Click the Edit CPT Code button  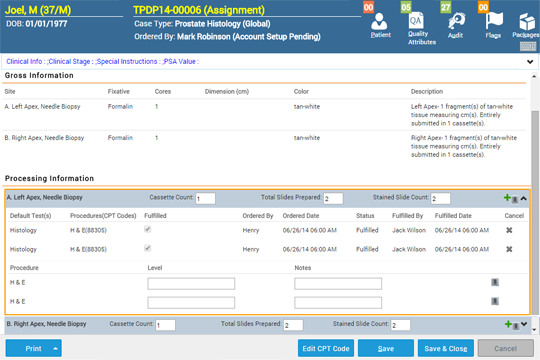tap(326, 349)
